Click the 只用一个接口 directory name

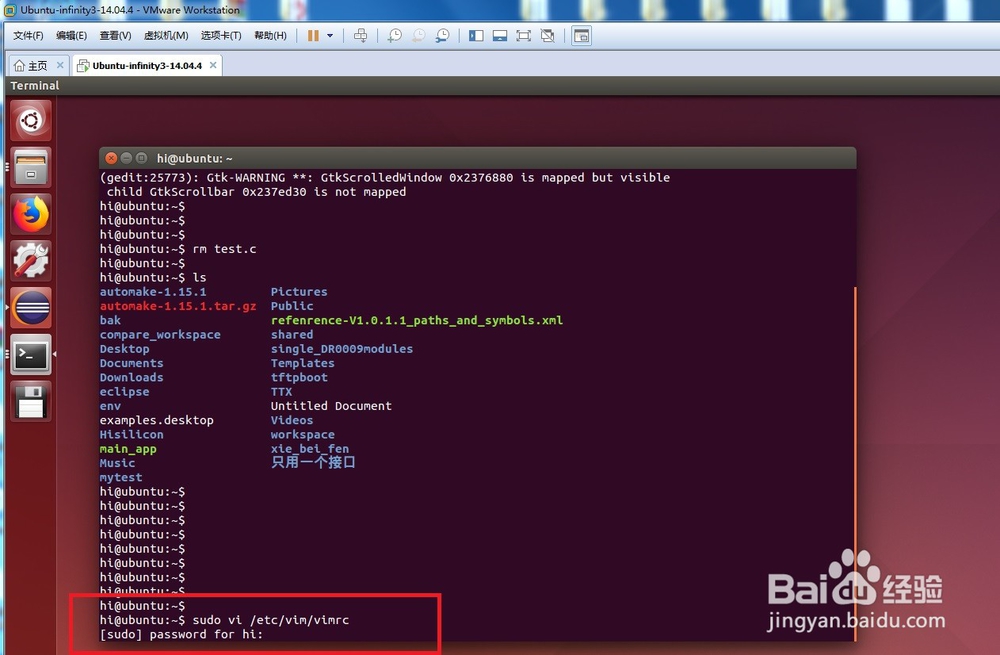pyautogui.click(x=313, y=462)
